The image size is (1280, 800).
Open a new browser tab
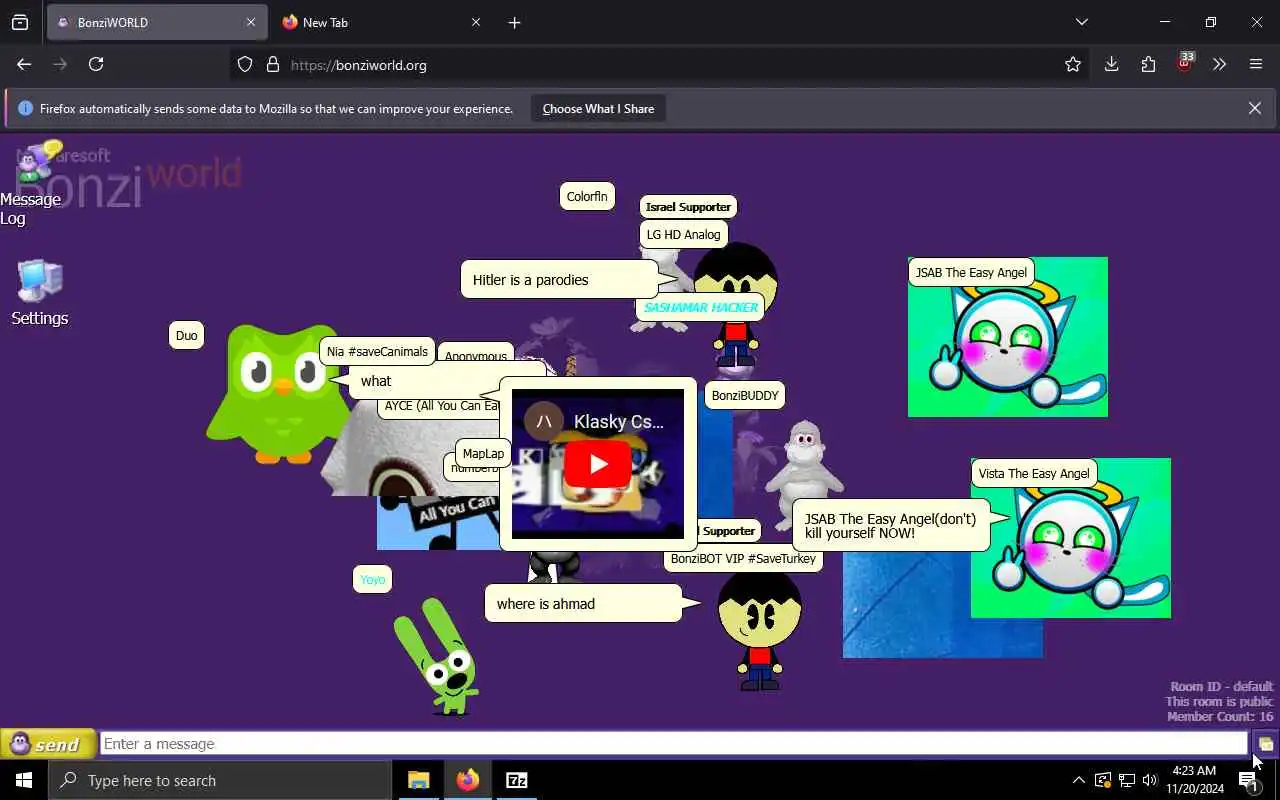[x=514, y=22]
